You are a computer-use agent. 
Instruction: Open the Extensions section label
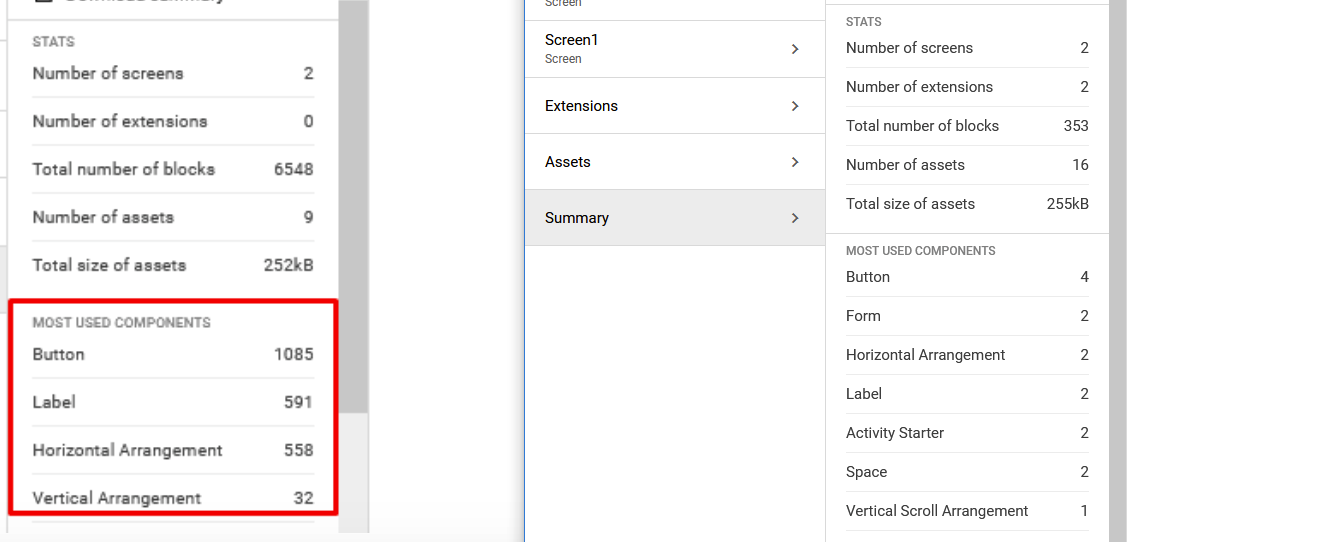[581, 106]
